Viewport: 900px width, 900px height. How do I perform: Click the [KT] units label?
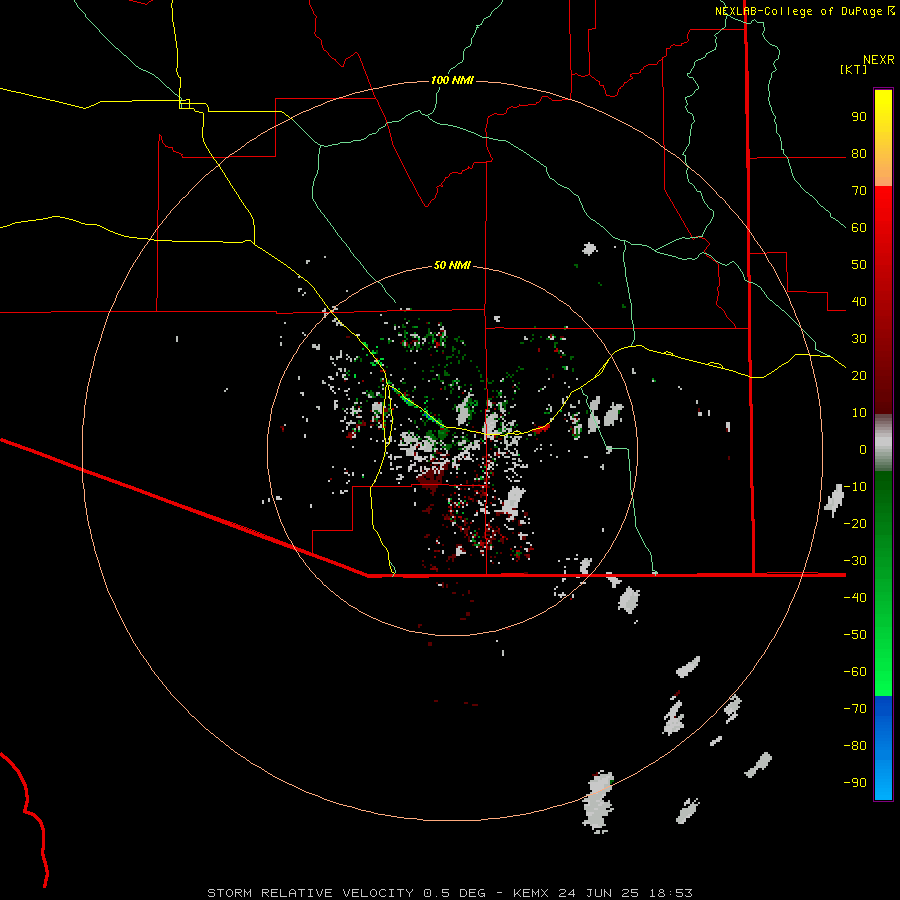pos(854,69)
